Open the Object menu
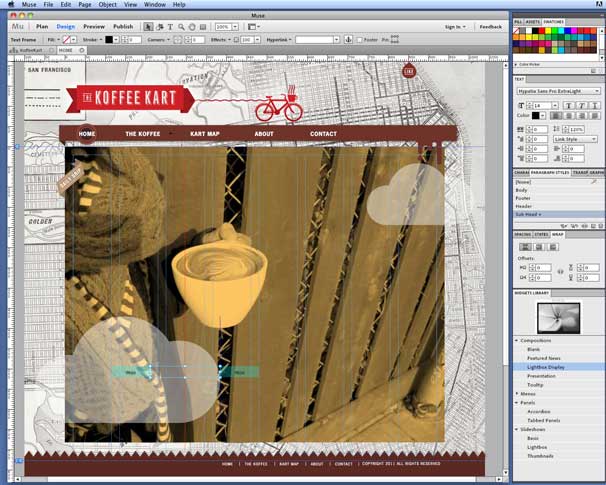Screen dimensions: 606x485 point(107,4)
